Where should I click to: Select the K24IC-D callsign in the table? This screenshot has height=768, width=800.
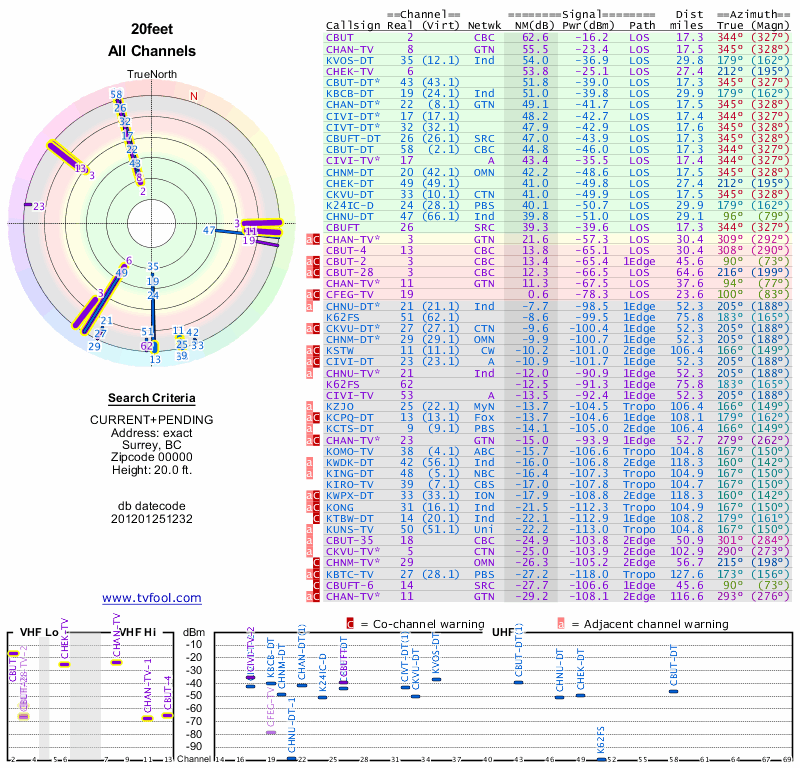350,206
